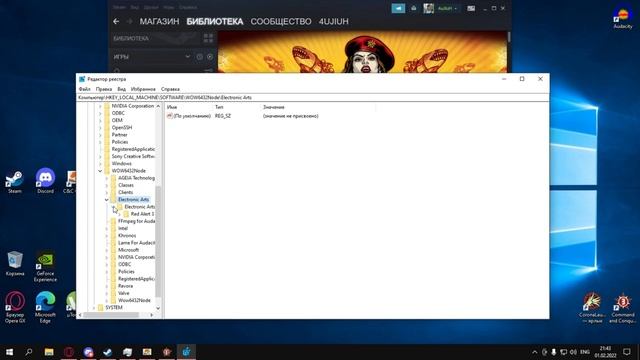Open the Microsoft Edge desktop shortcut
The width and height of the screenshot is (640, 360).
[x=45, y=308]
